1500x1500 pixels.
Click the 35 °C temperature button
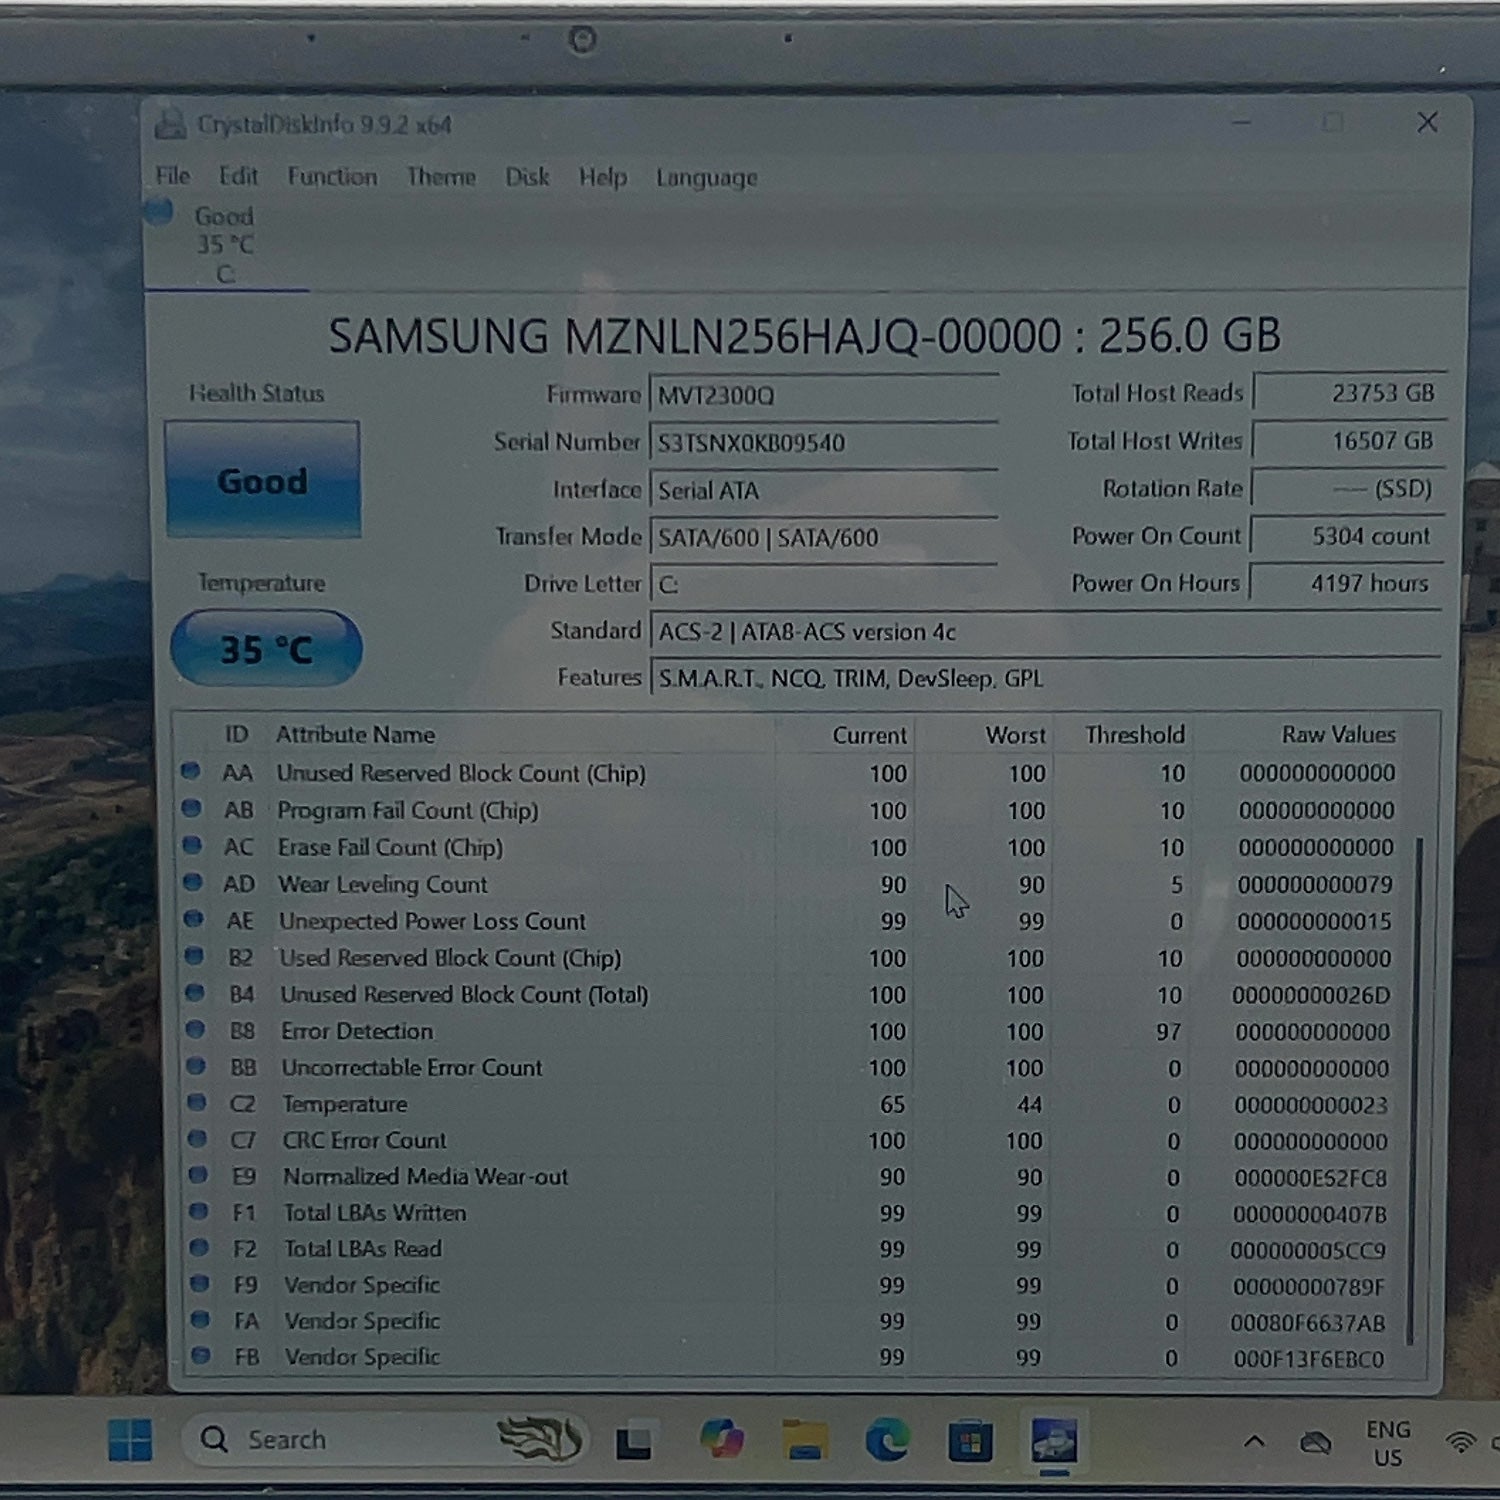[x=266, y=649]
